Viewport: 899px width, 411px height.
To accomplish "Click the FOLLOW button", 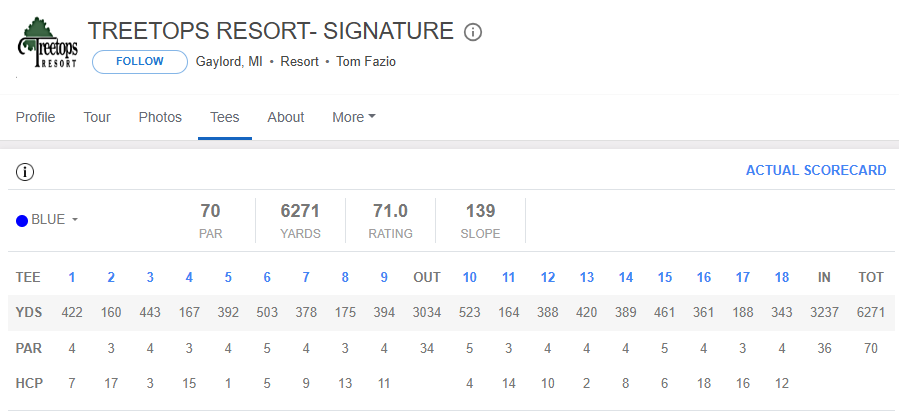I will [x=140, y=62].
